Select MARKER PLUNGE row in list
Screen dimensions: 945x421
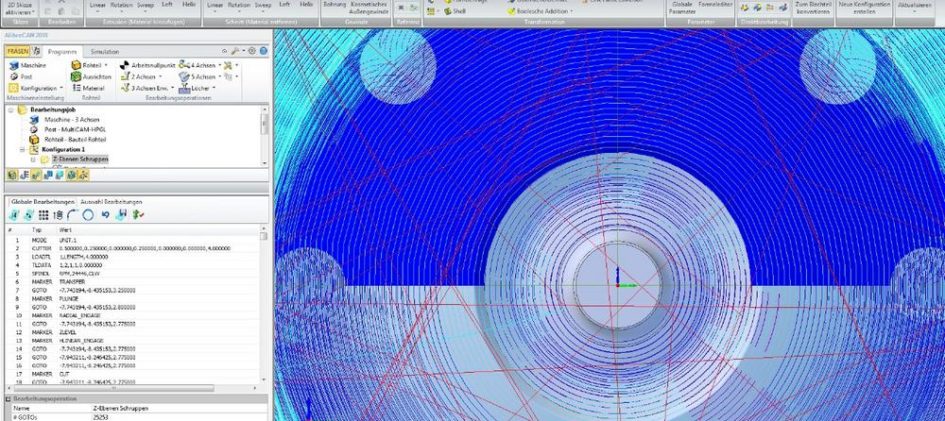tap(133, 299)
